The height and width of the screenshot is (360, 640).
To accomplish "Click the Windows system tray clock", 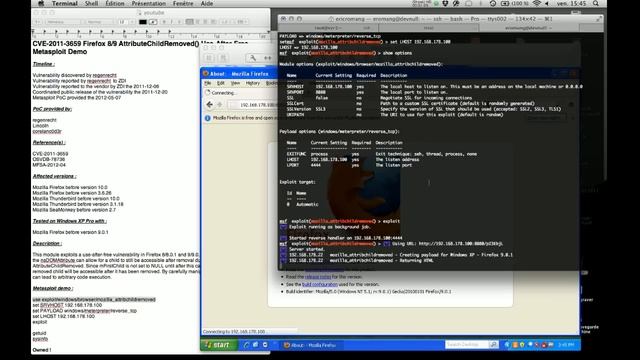I will (x=566, y=345).
